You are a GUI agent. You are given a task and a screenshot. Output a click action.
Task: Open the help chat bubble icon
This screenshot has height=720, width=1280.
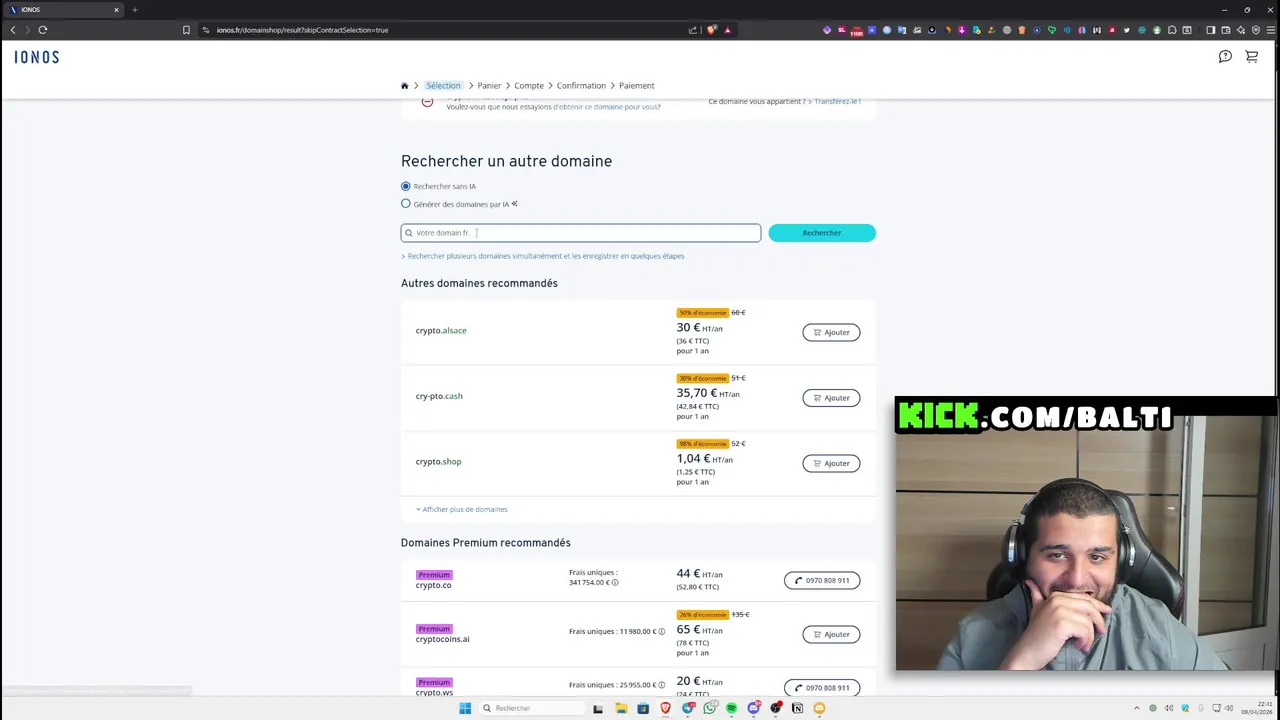click(1225, 57)
